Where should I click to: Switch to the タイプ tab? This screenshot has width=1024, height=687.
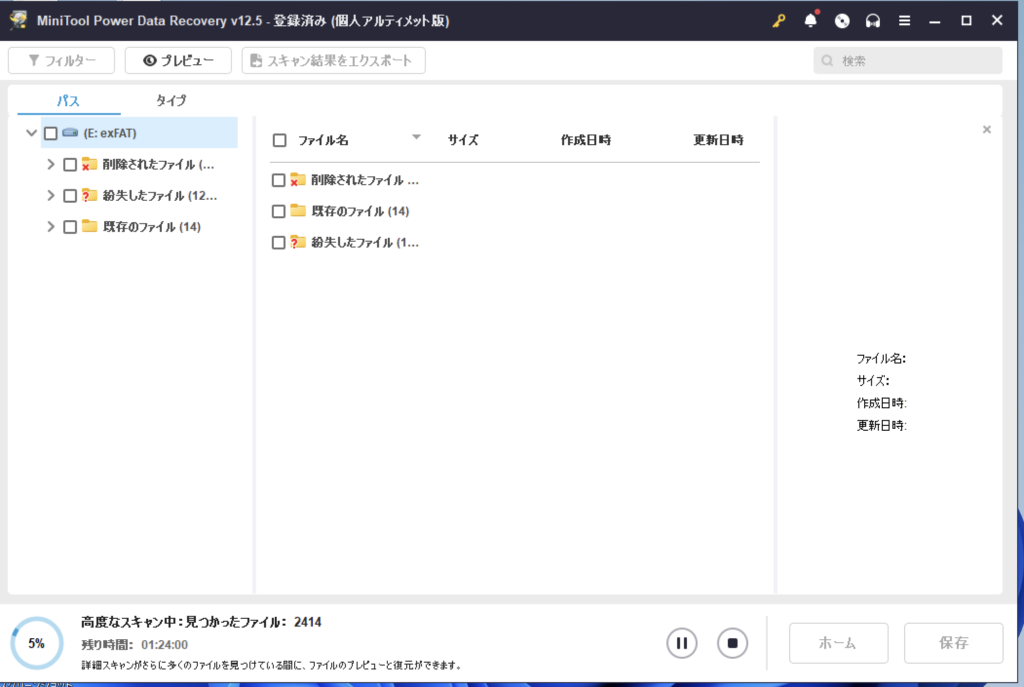click(171, 101)
